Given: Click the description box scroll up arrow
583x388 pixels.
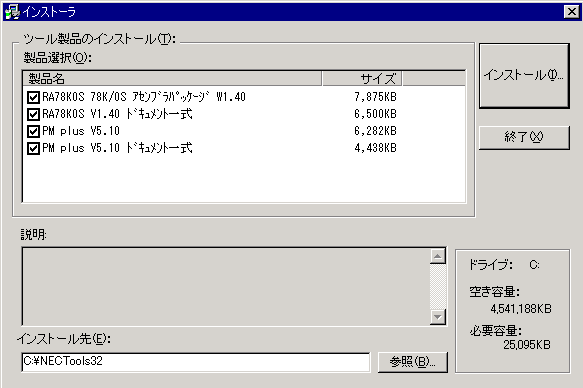Looking at the screenshot, I should tap(438, 256).
